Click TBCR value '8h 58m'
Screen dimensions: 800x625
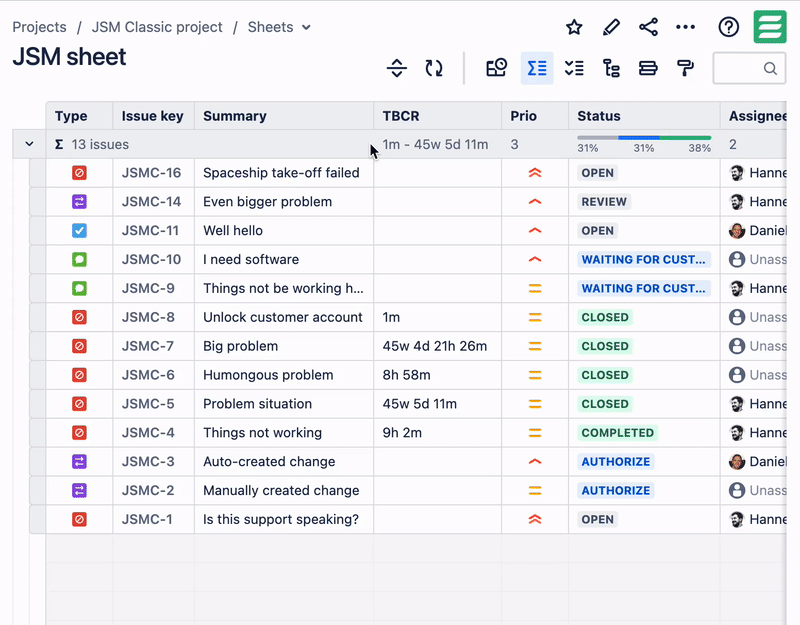(x=406, y=375)
